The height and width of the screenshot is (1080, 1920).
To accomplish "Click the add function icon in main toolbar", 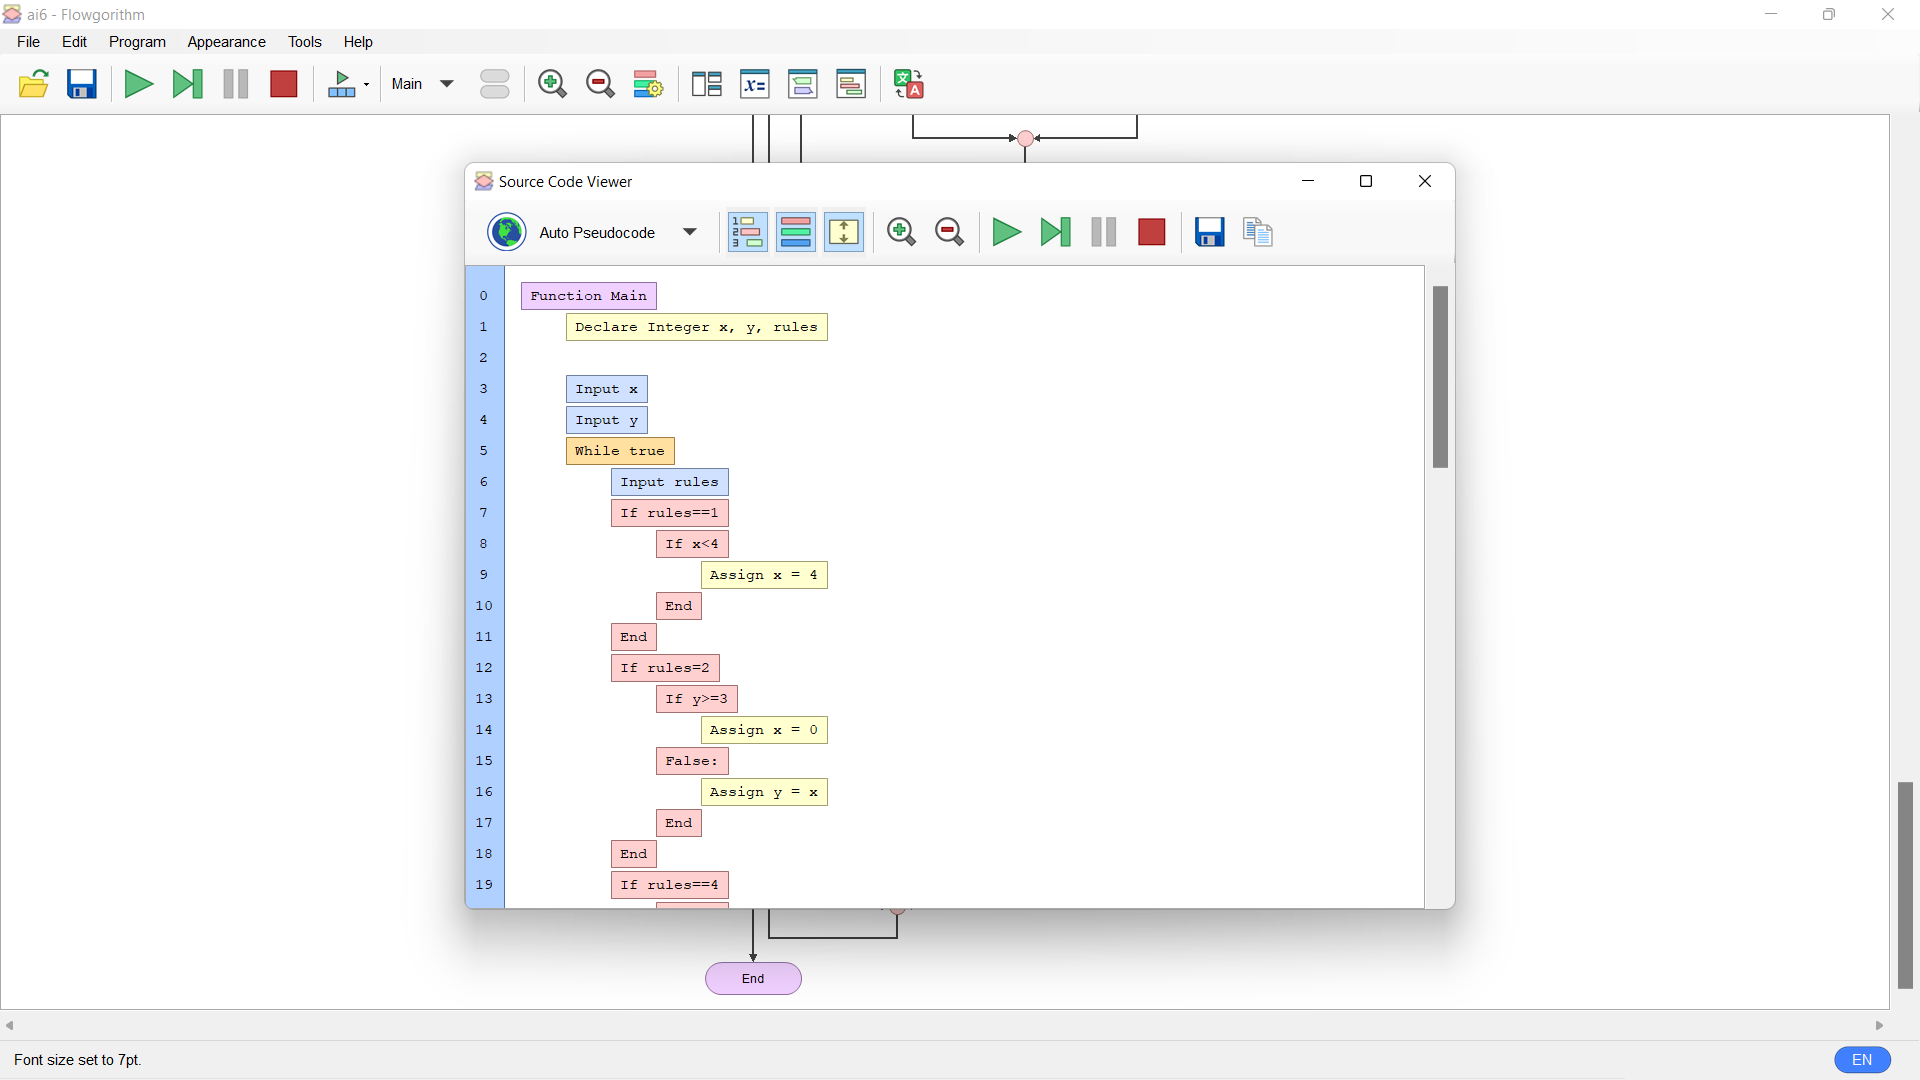I will [495, 84].
